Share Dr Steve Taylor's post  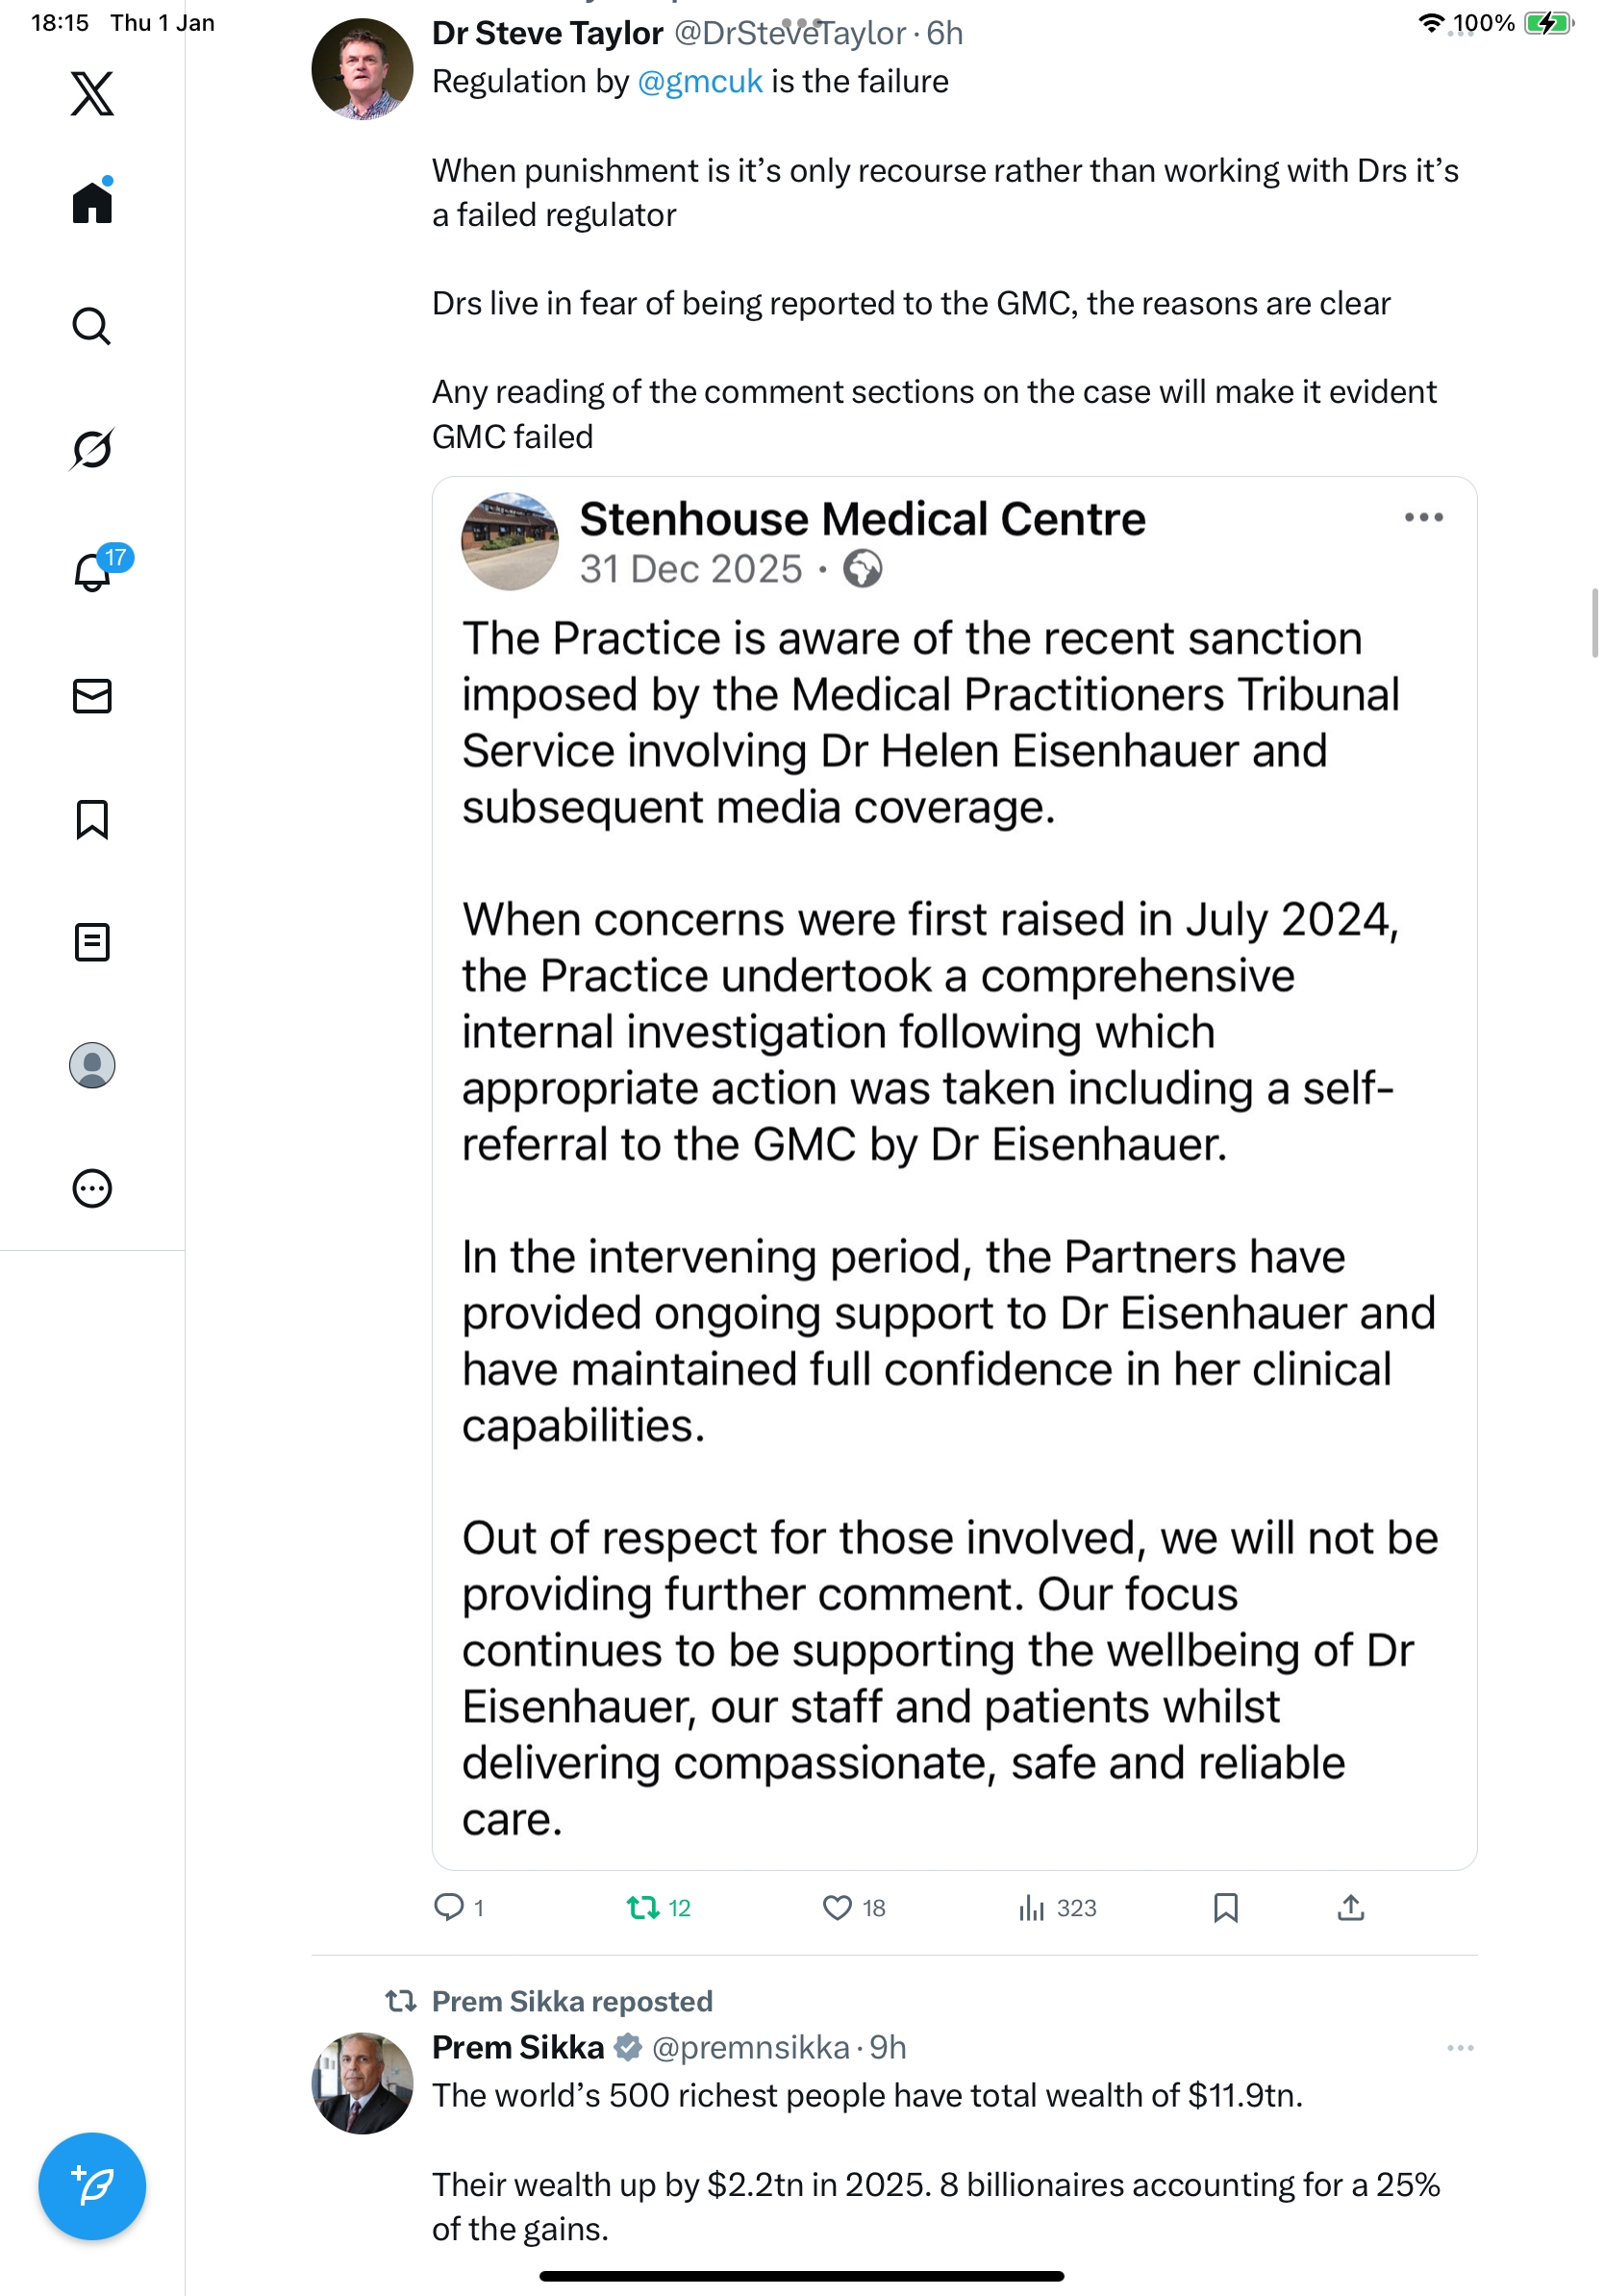click(x=1350, y=1908)
